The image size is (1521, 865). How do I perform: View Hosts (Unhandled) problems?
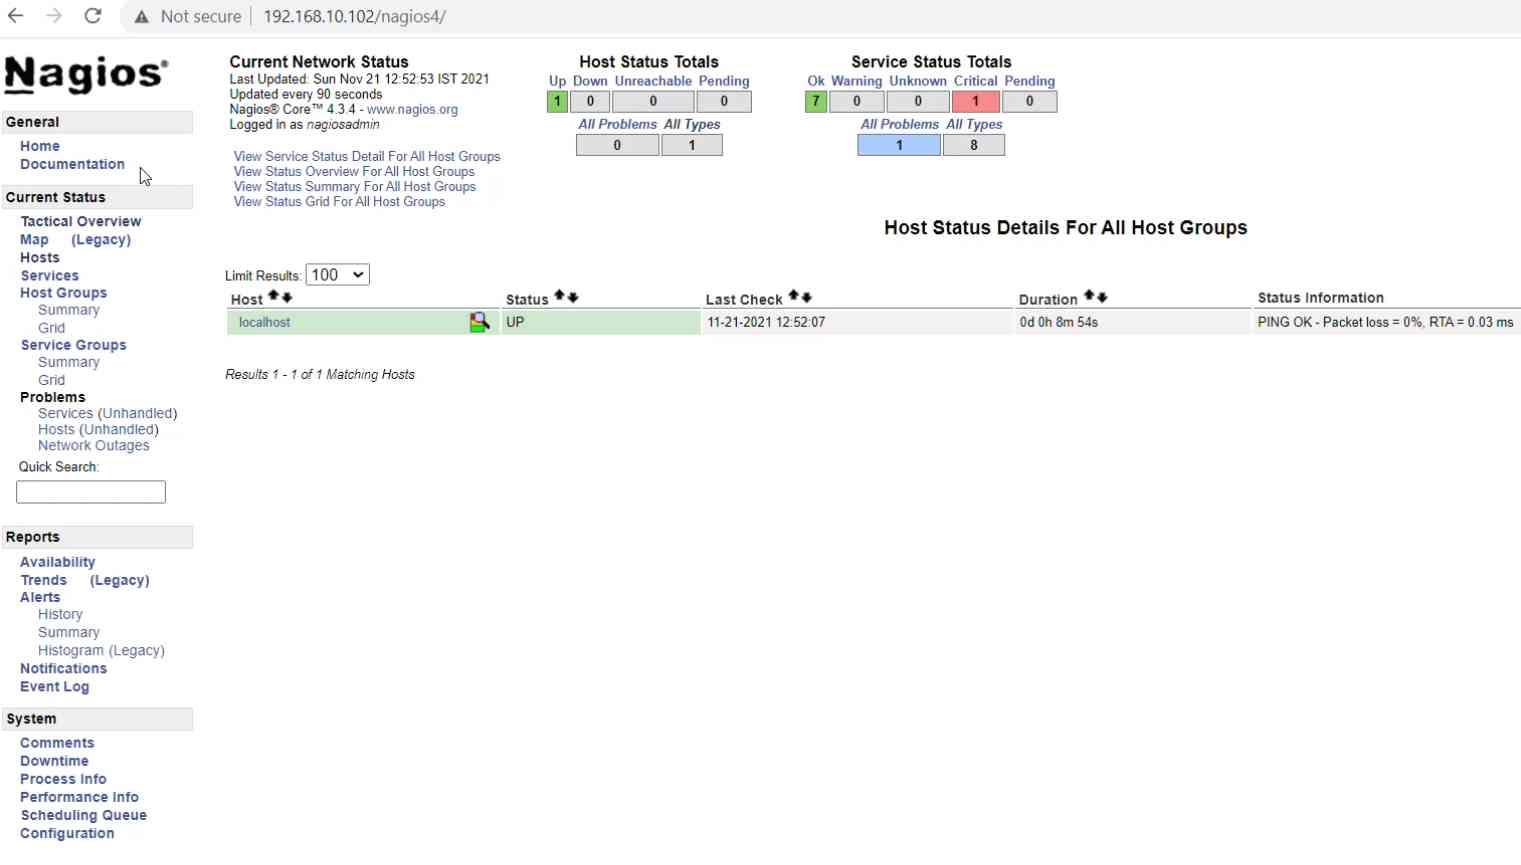pyautogui.click(x=98, y=429)
